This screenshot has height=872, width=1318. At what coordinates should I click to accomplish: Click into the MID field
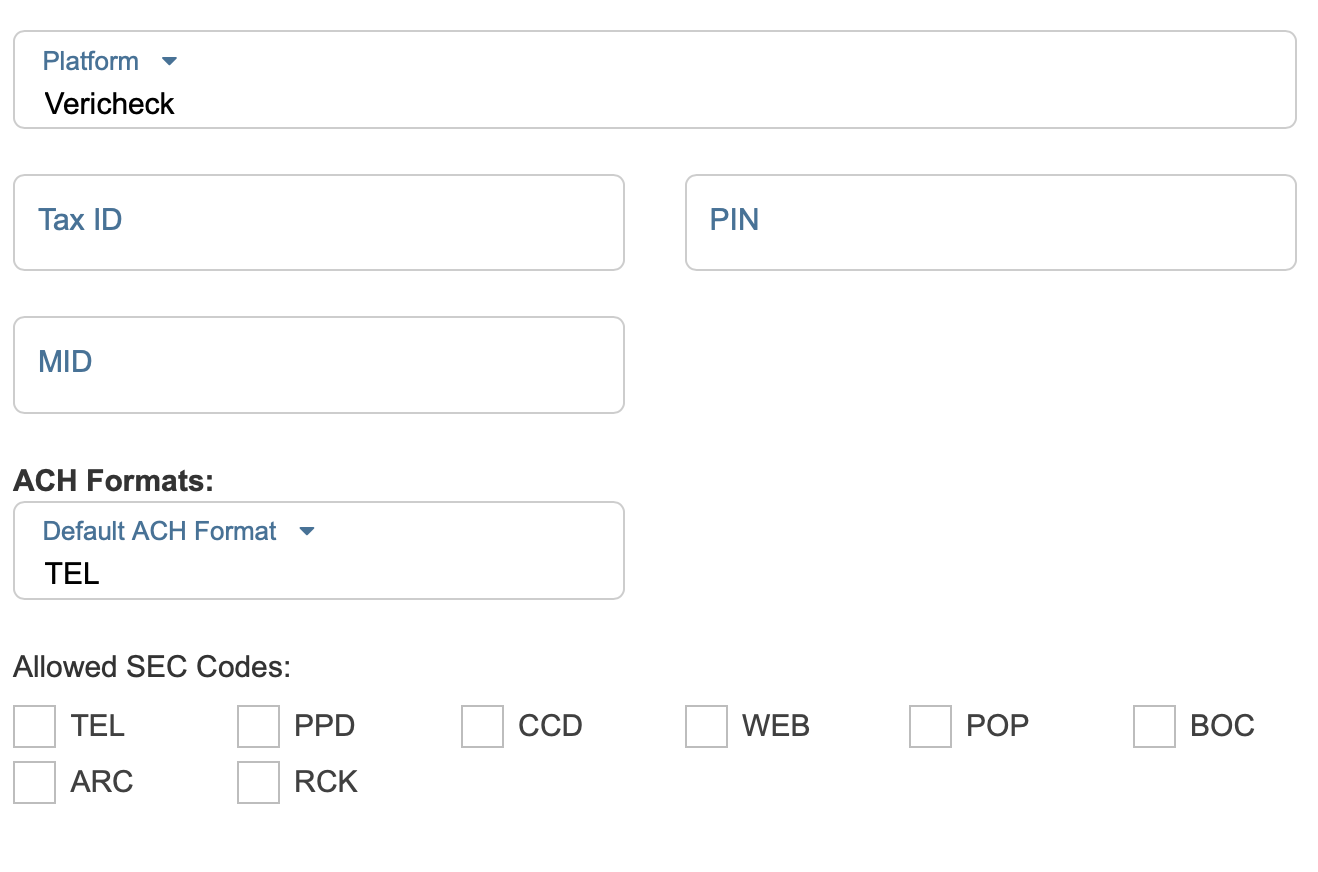pyautogui.click(x=318, y=364)
